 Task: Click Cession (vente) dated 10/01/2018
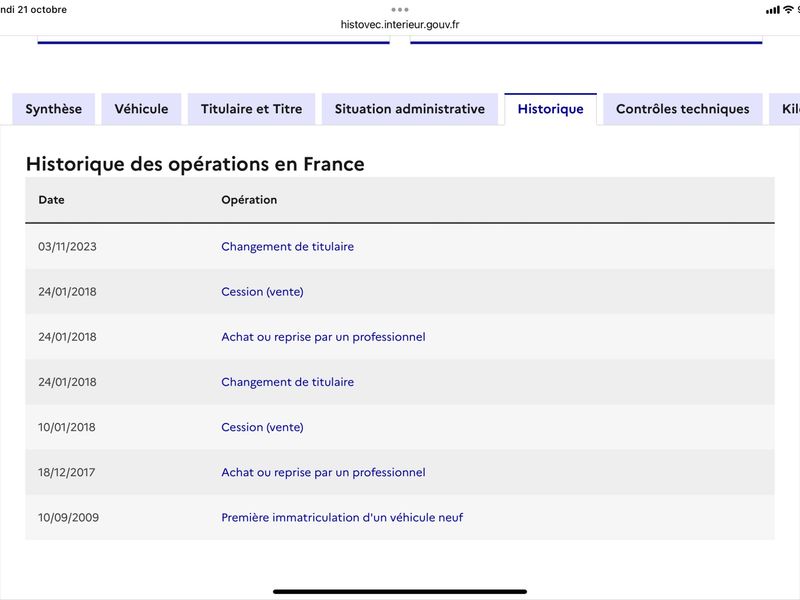tap(262, 427)
